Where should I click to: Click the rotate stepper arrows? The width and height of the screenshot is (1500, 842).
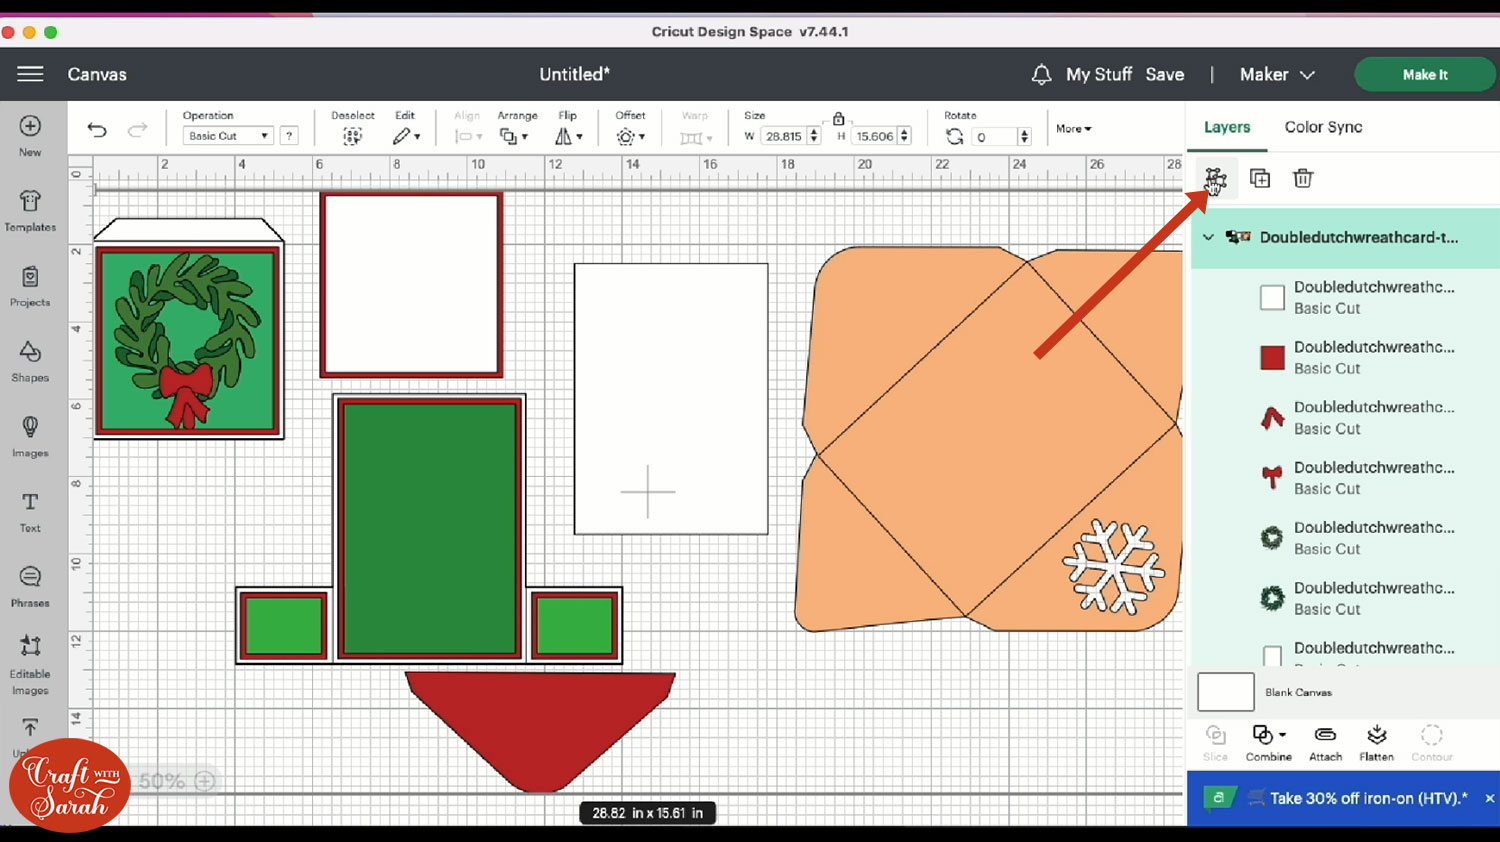[1024, 137]
